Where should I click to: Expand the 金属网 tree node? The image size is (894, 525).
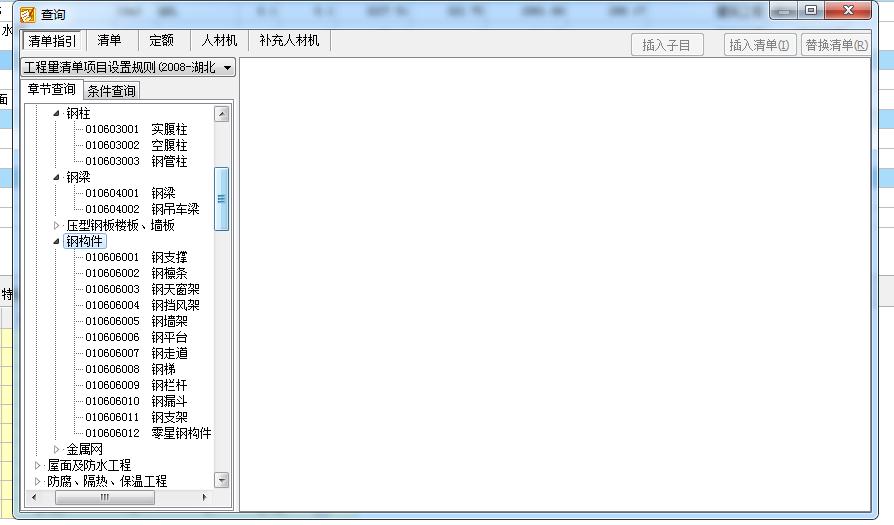[x=56, y=449]
